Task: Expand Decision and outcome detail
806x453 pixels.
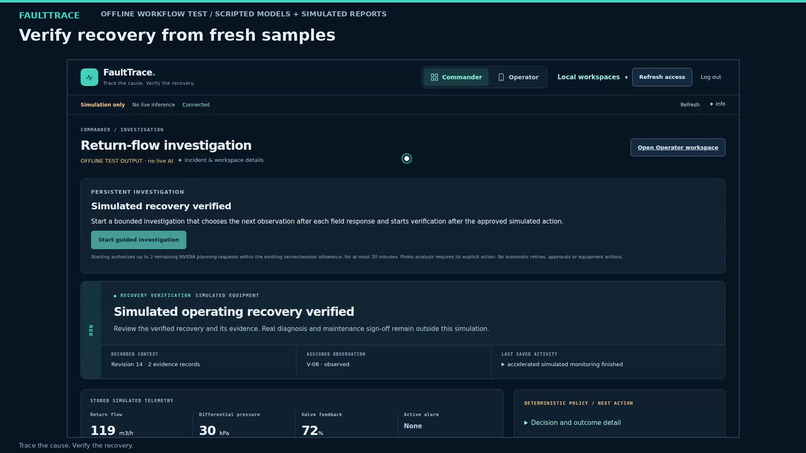Action: point(572,423)
